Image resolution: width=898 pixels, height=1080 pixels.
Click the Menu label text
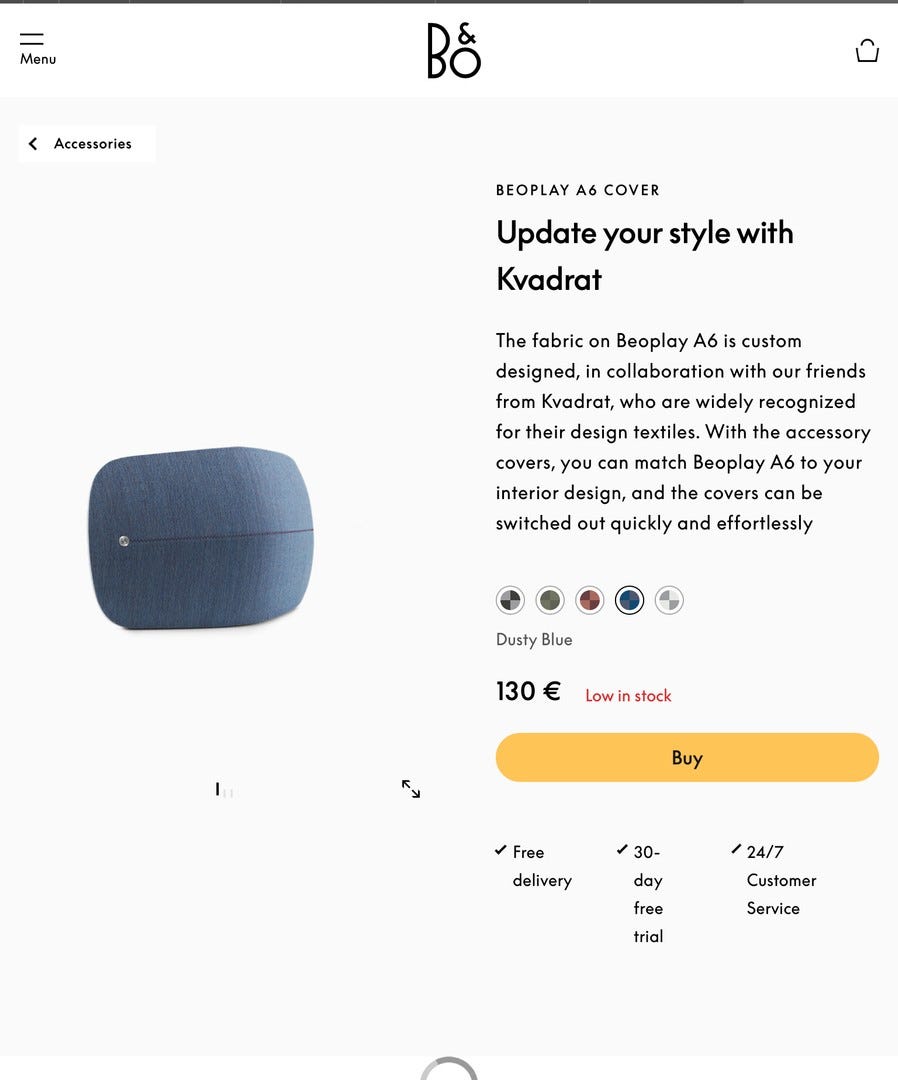[x=38, y=59]
